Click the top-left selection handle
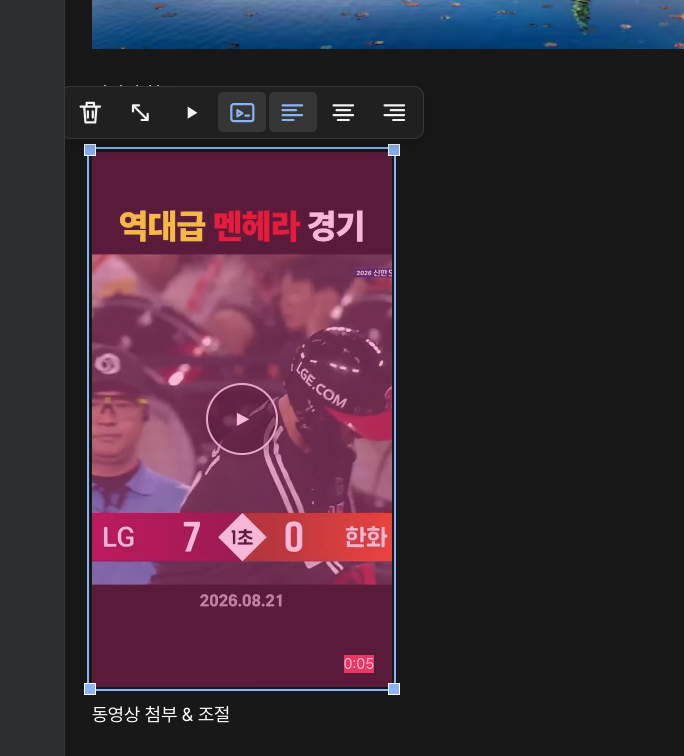684x756 pixels. tap(90, 150)
